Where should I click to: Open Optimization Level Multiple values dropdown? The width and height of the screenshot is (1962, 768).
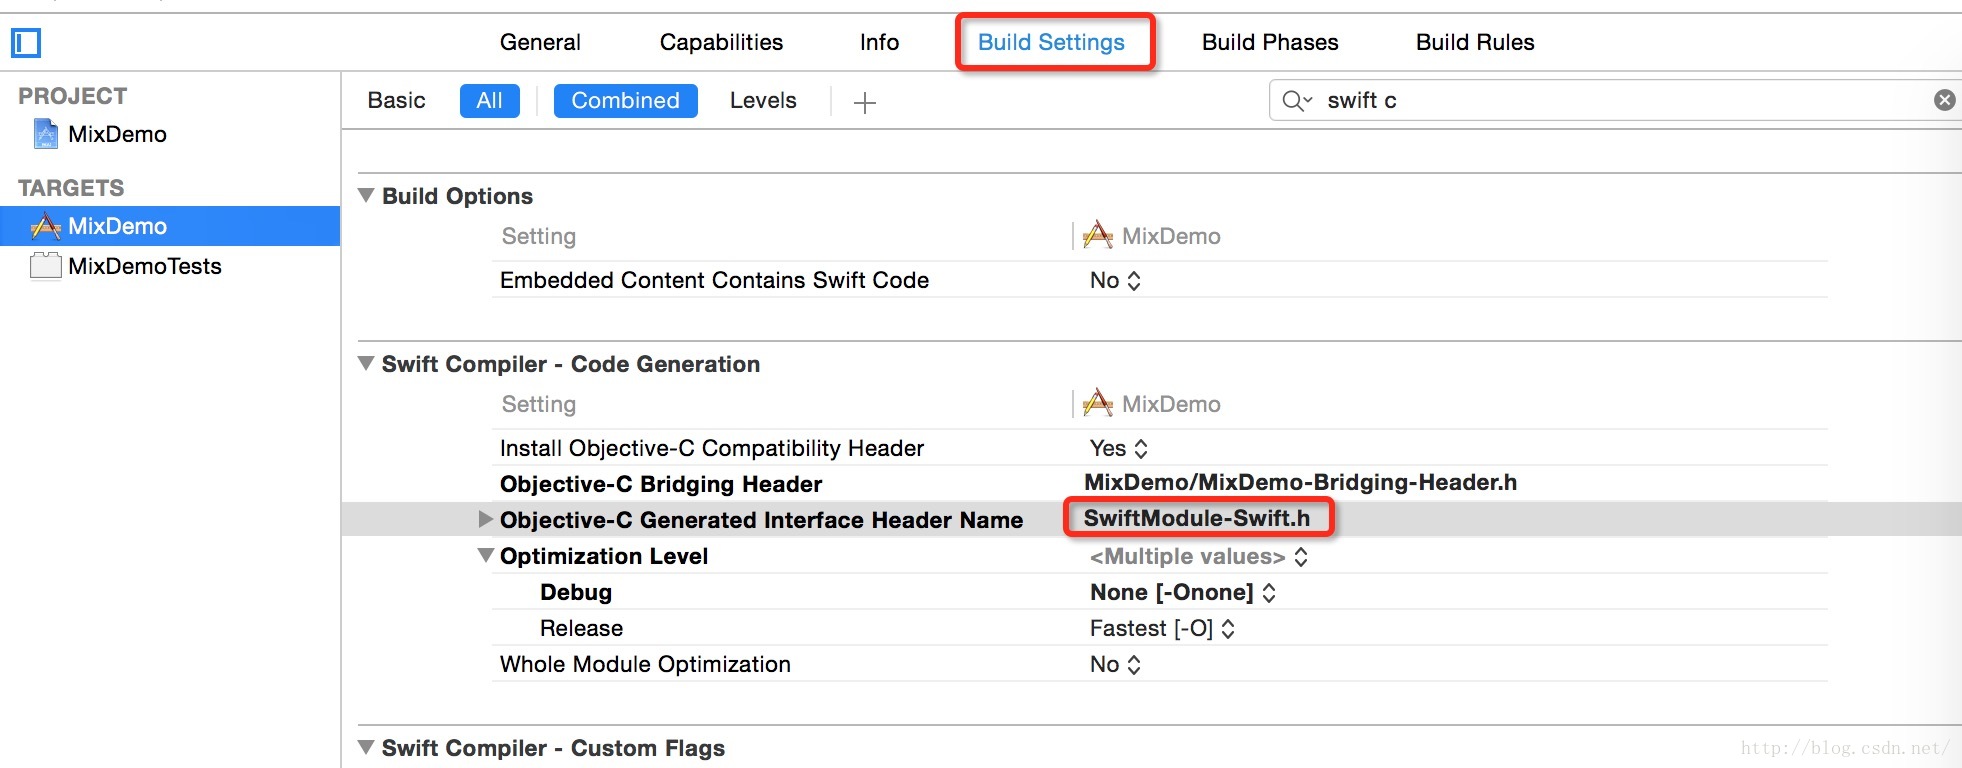pos(1199,556)
